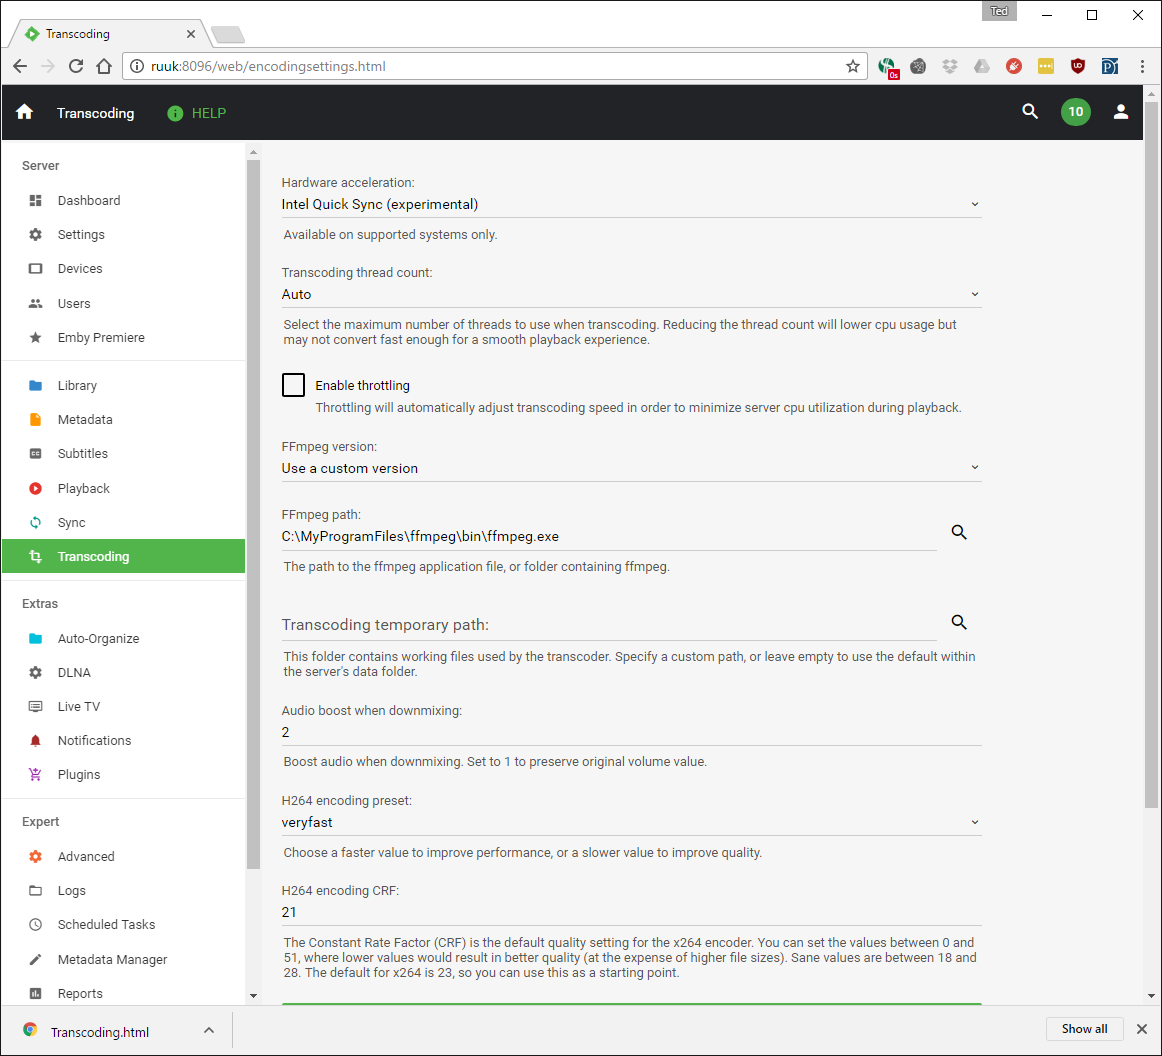Click the Live TV icon
The height and width of the screenshot is (1056, 1162).
[36, 707]
